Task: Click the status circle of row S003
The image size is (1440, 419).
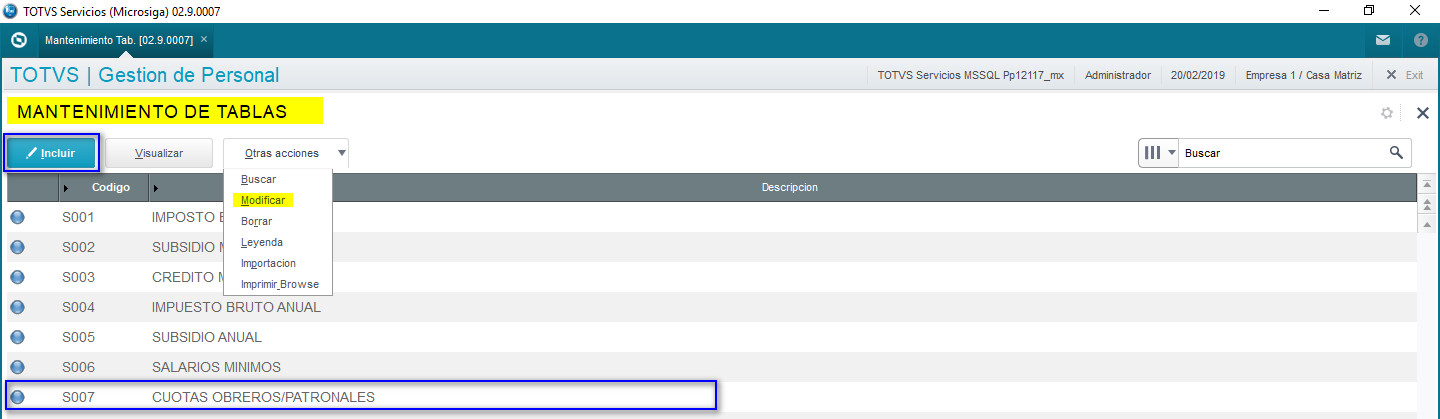Action: (x=17, y=277)
